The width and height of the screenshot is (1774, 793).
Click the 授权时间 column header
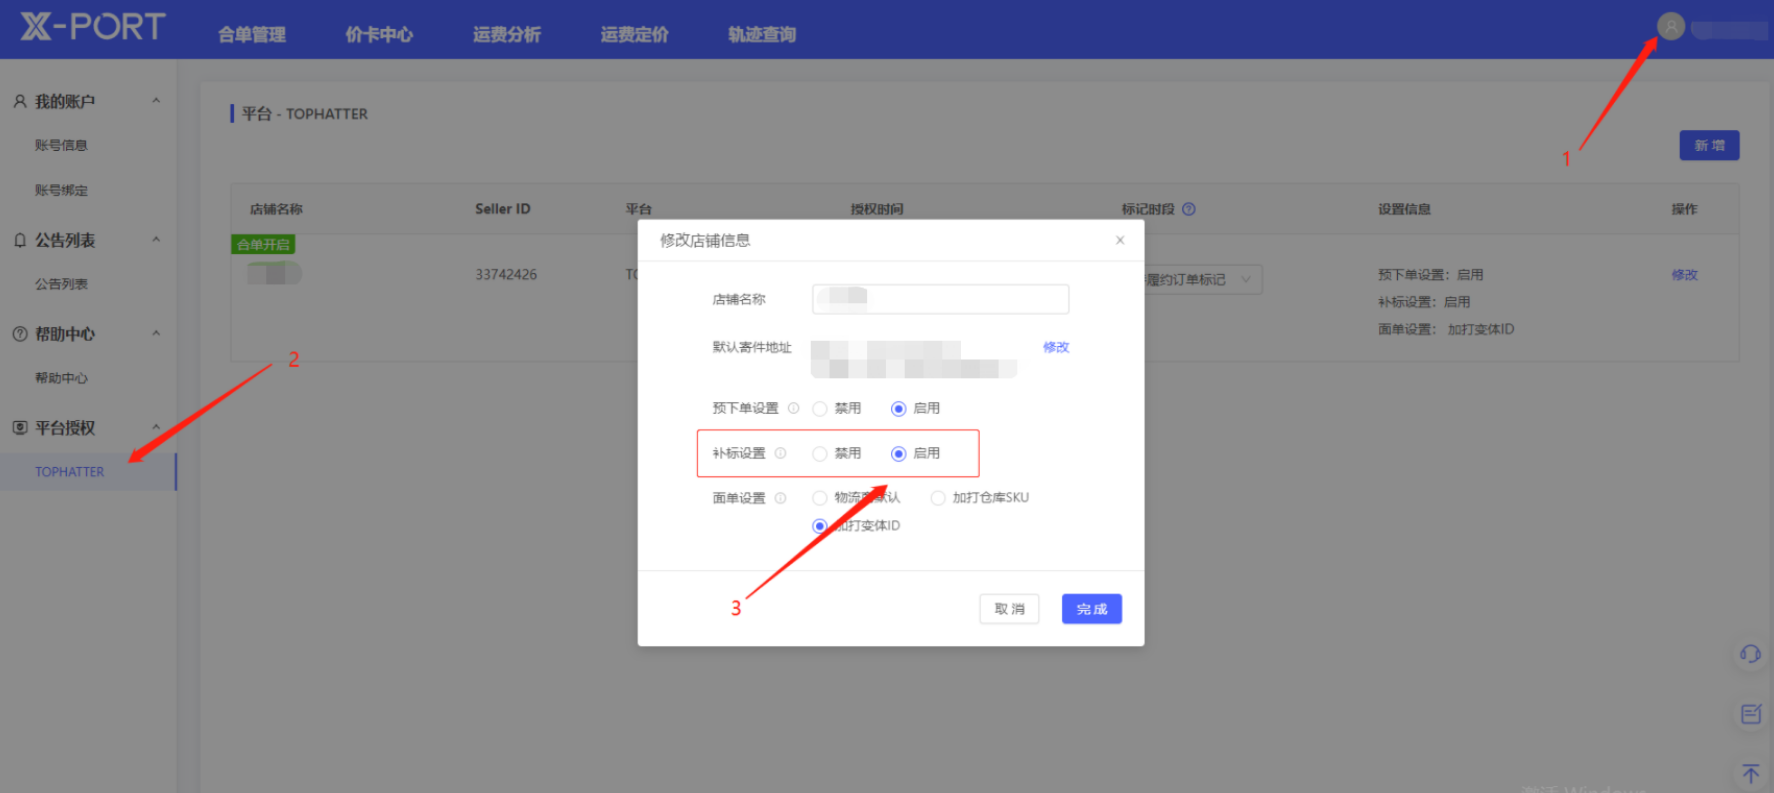(x=877, y=209)
